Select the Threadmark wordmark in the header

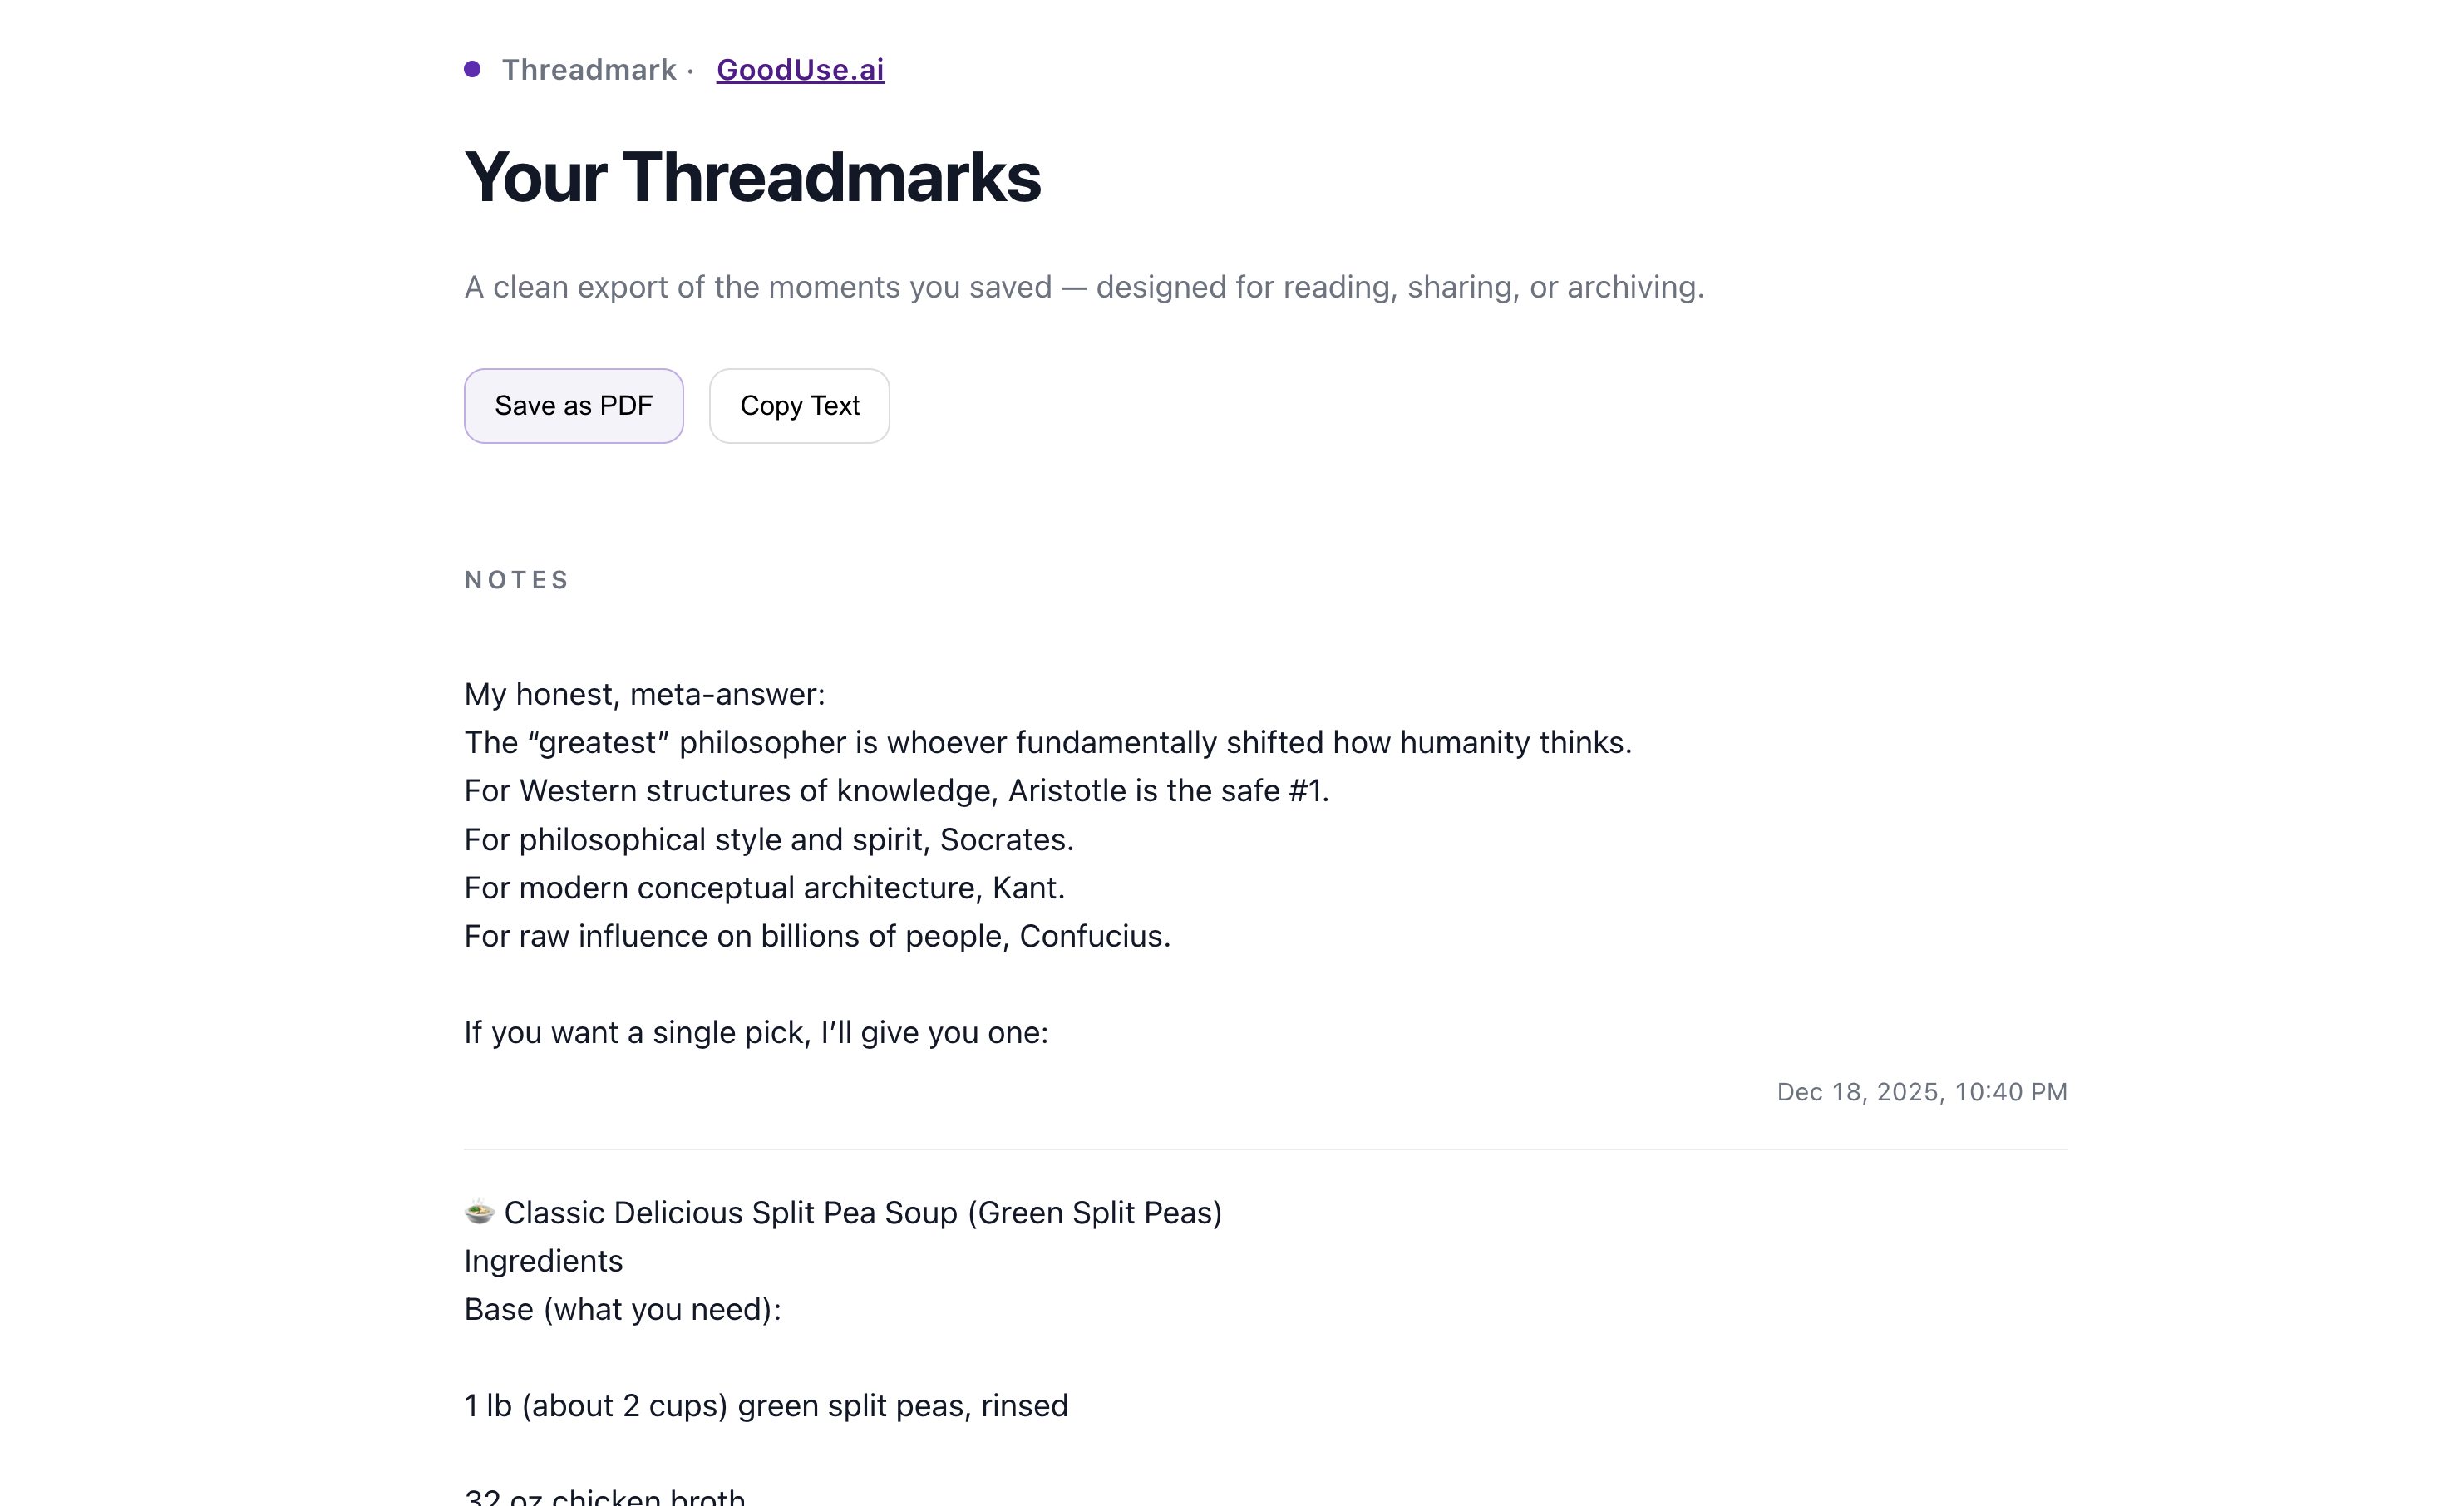tap(589, 68)
